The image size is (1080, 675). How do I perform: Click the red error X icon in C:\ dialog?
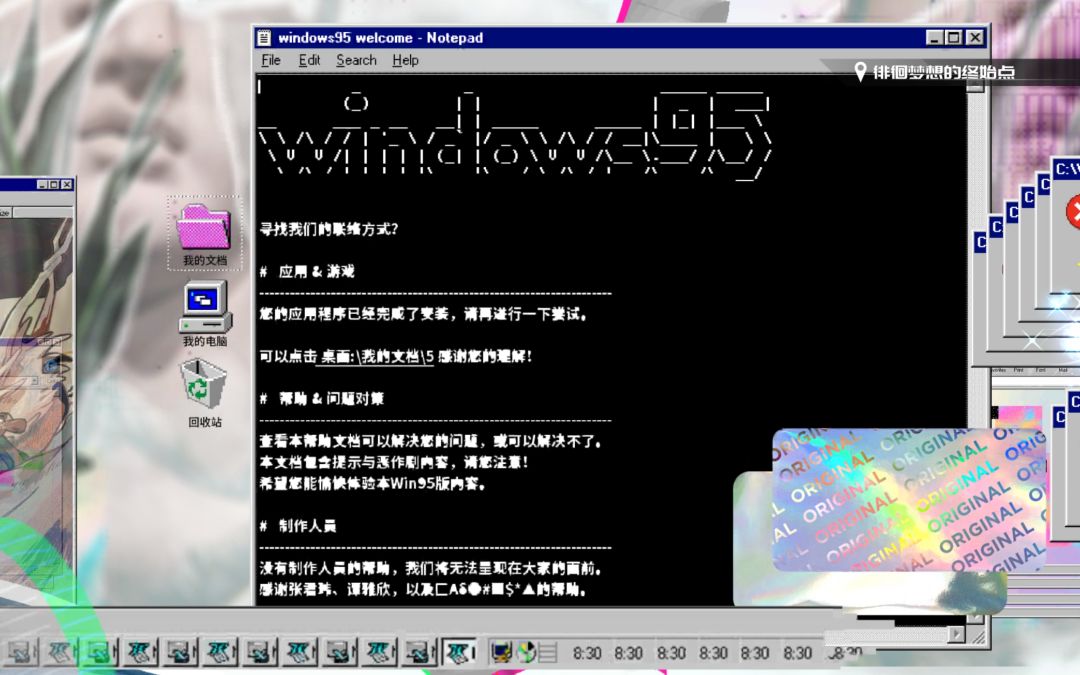[x=1073, y=211]
